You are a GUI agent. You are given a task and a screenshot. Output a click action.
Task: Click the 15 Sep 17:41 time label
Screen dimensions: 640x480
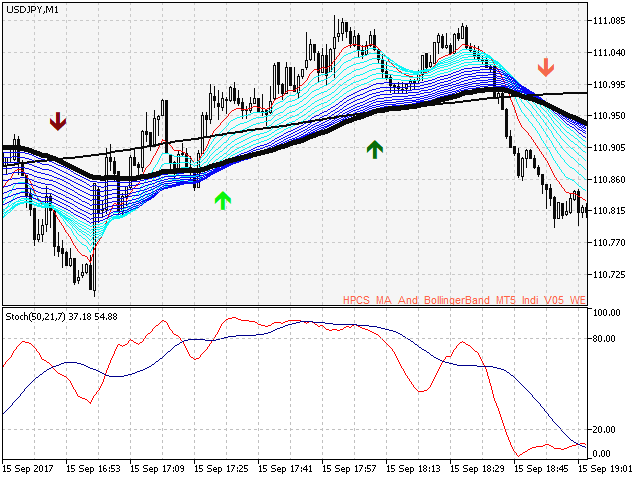click(x=285, y=469)
